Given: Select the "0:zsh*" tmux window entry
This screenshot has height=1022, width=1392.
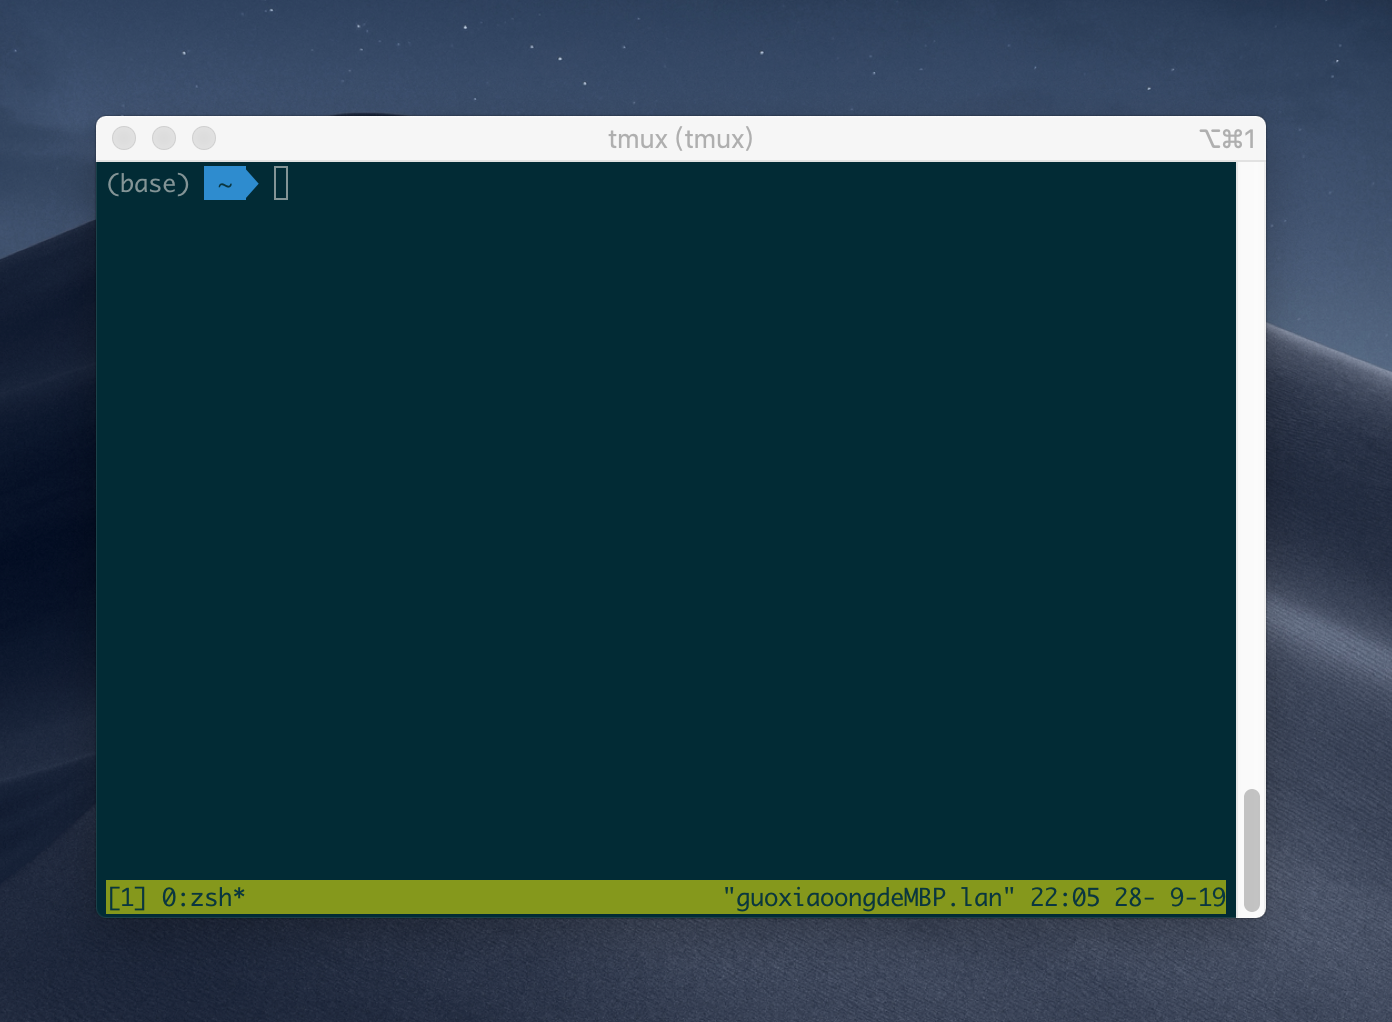Looking at the screenshot, I should point(203,898).
